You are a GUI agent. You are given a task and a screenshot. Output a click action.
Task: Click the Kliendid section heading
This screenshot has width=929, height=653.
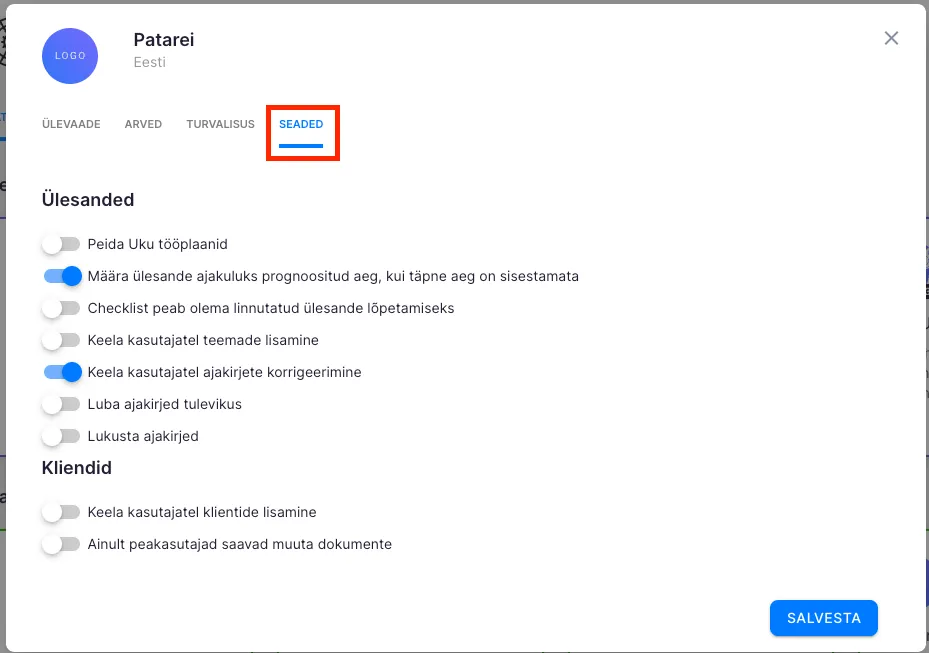77,468
